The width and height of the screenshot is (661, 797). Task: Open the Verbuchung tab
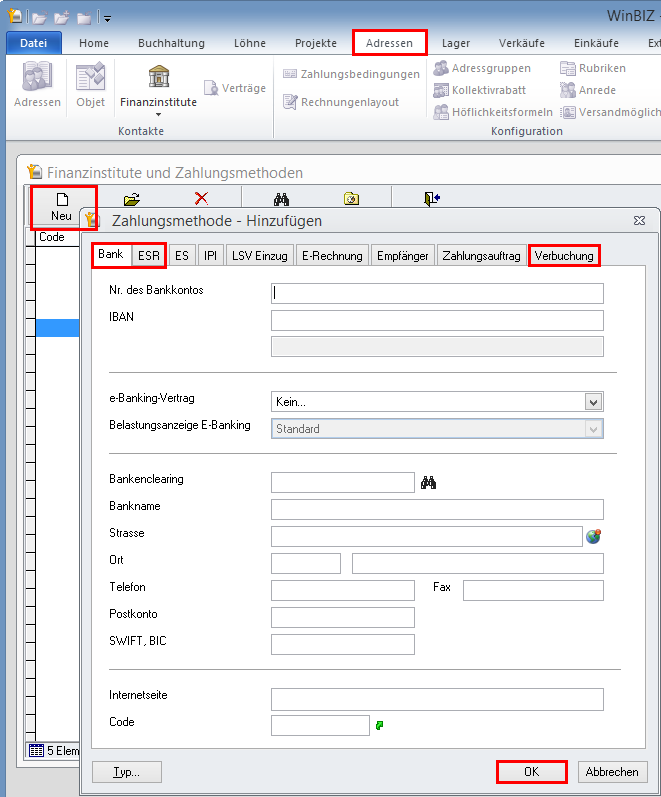pyautogui.click(x=564, y=256)
